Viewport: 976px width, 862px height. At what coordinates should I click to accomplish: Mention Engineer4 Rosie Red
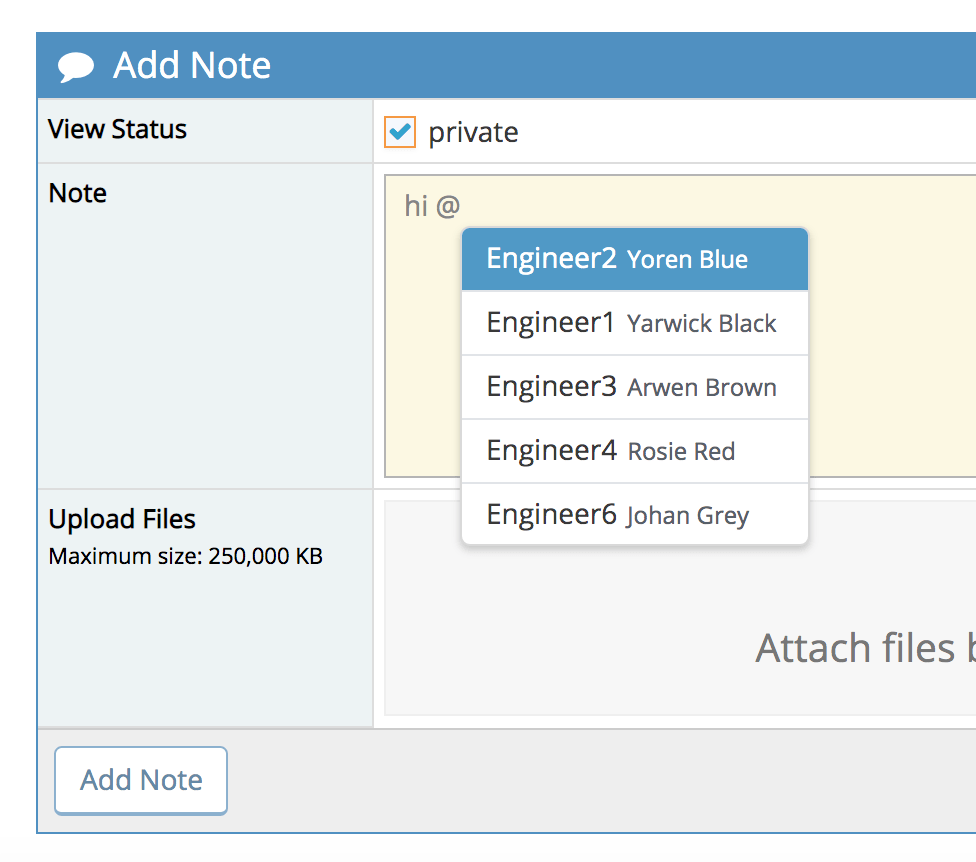tap(634, 451)
